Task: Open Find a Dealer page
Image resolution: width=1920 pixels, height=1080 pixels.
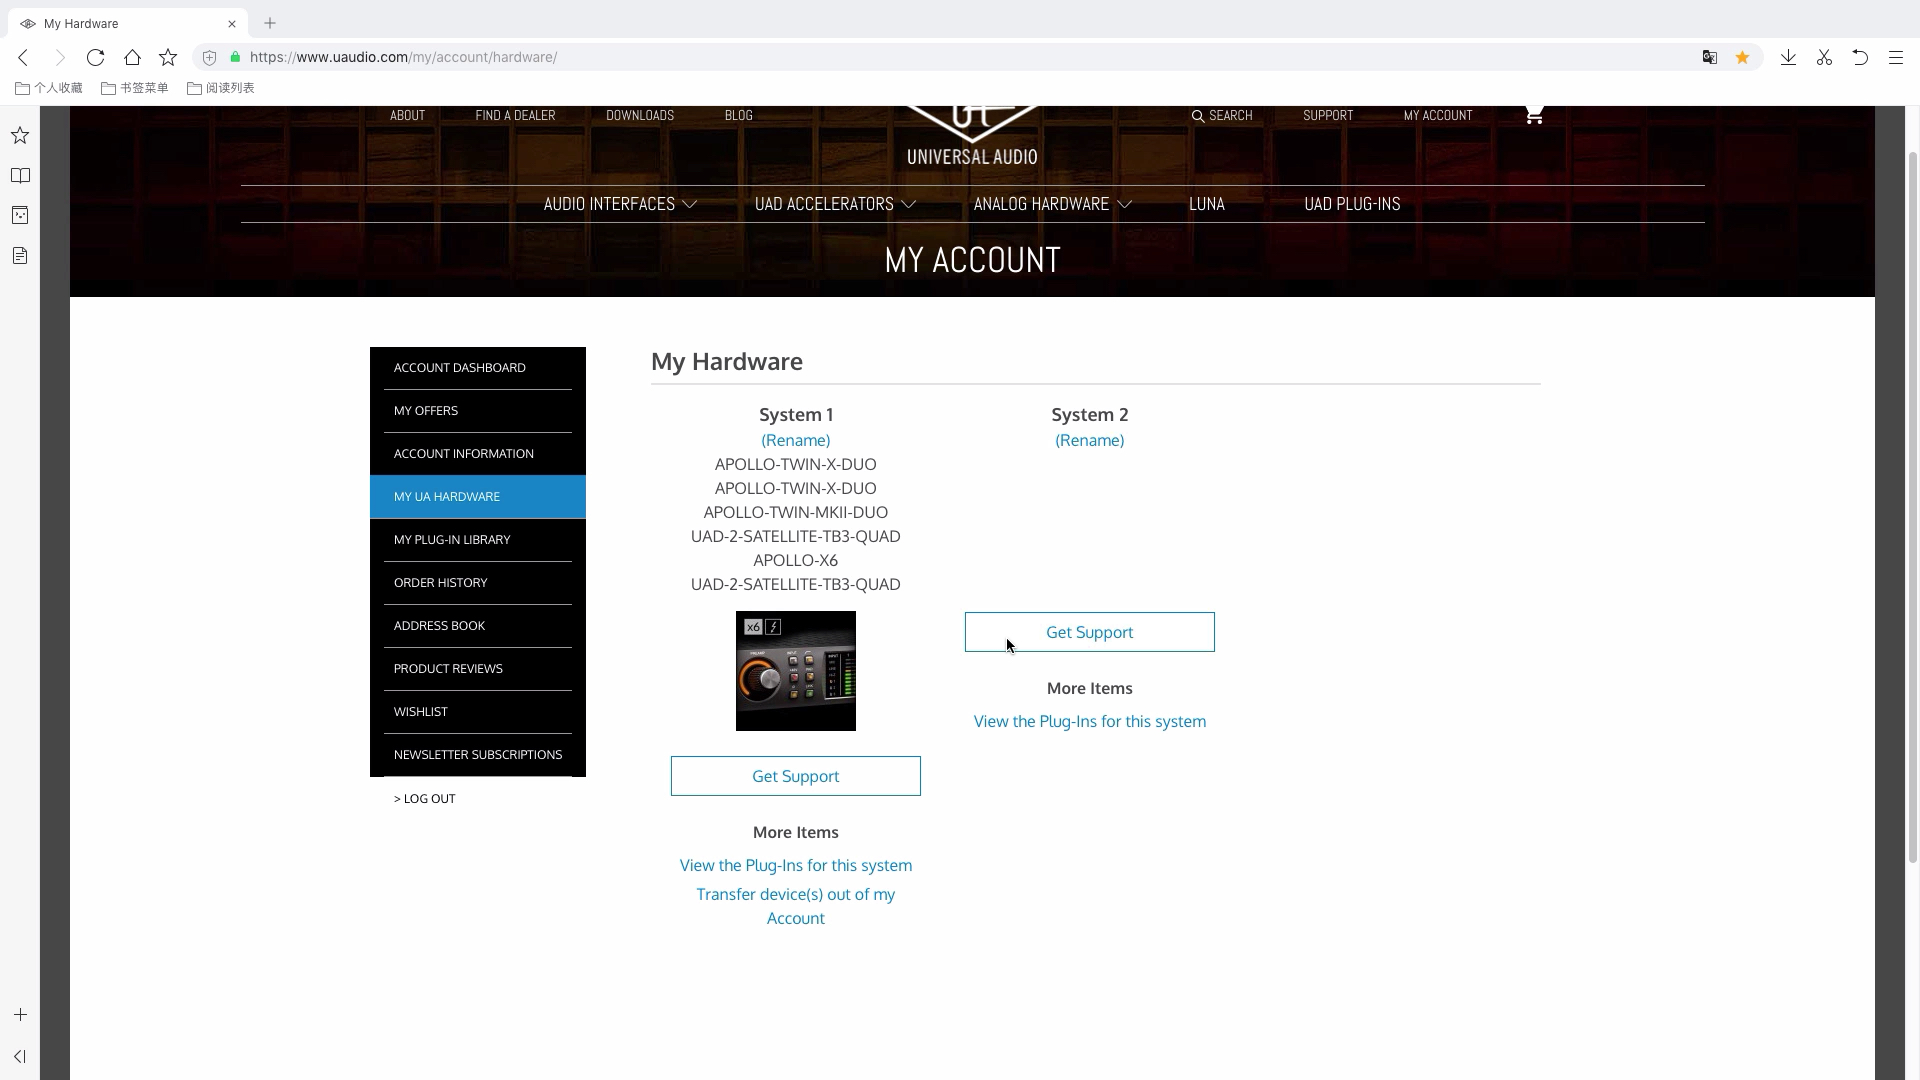Action: pyautogui.click(x=515, y=115)
